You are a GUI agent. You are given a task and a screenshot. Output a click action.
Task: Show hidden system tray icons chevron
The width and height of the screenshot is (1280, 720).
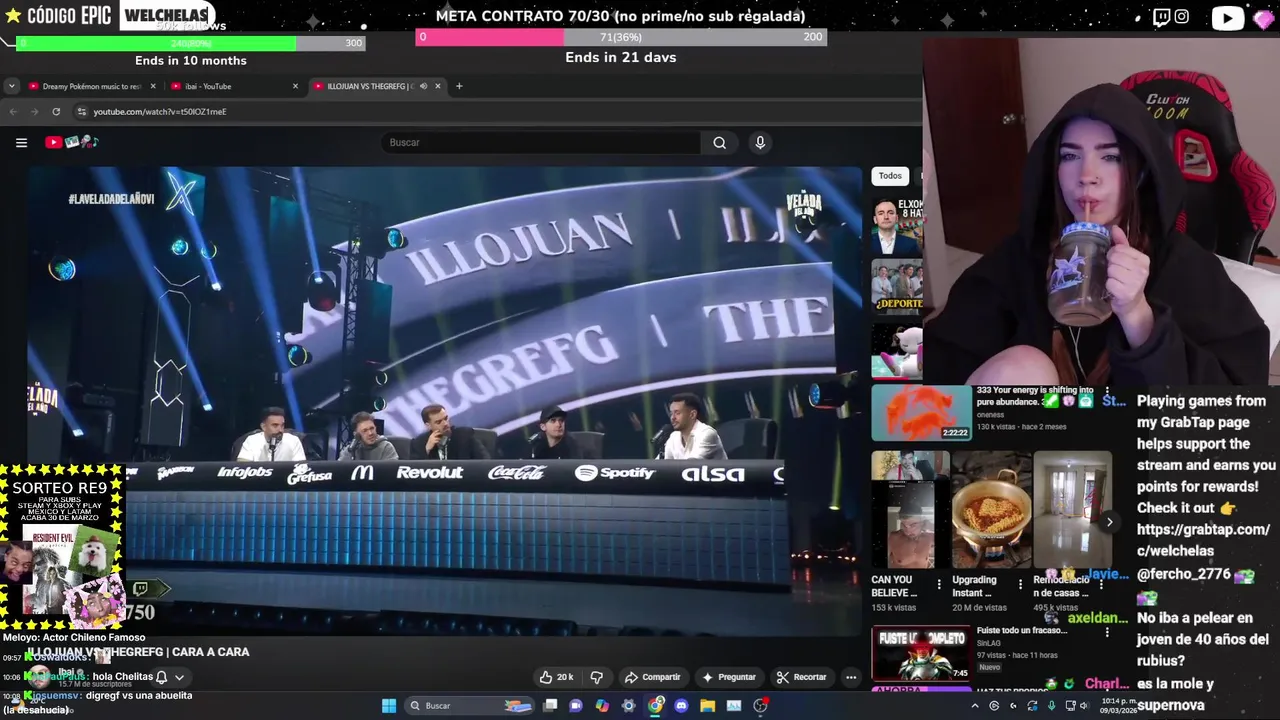coord(975,706)
